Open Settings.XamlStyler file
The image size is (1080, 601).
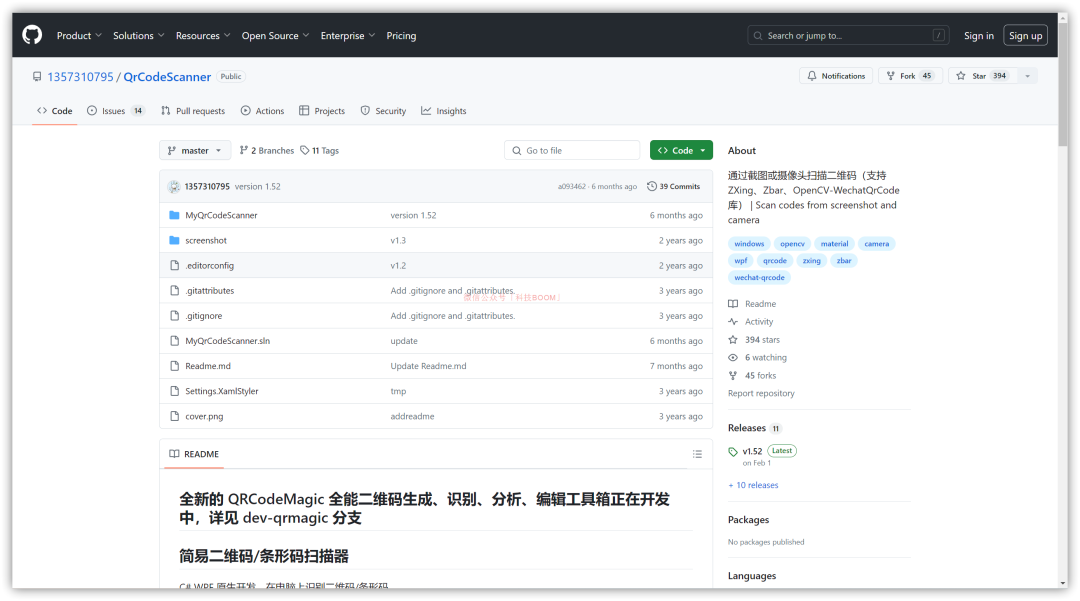pos(222,391)
